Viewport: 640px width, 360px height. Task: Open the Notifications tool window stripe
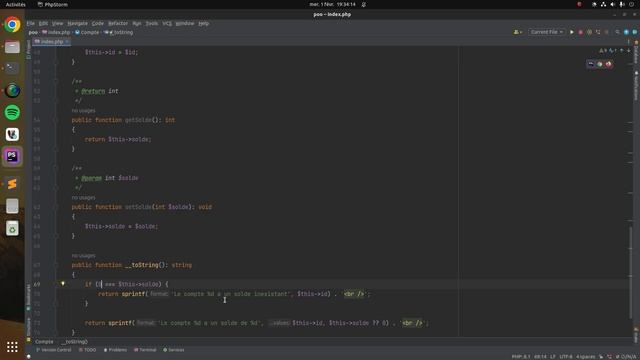(636, 86)
